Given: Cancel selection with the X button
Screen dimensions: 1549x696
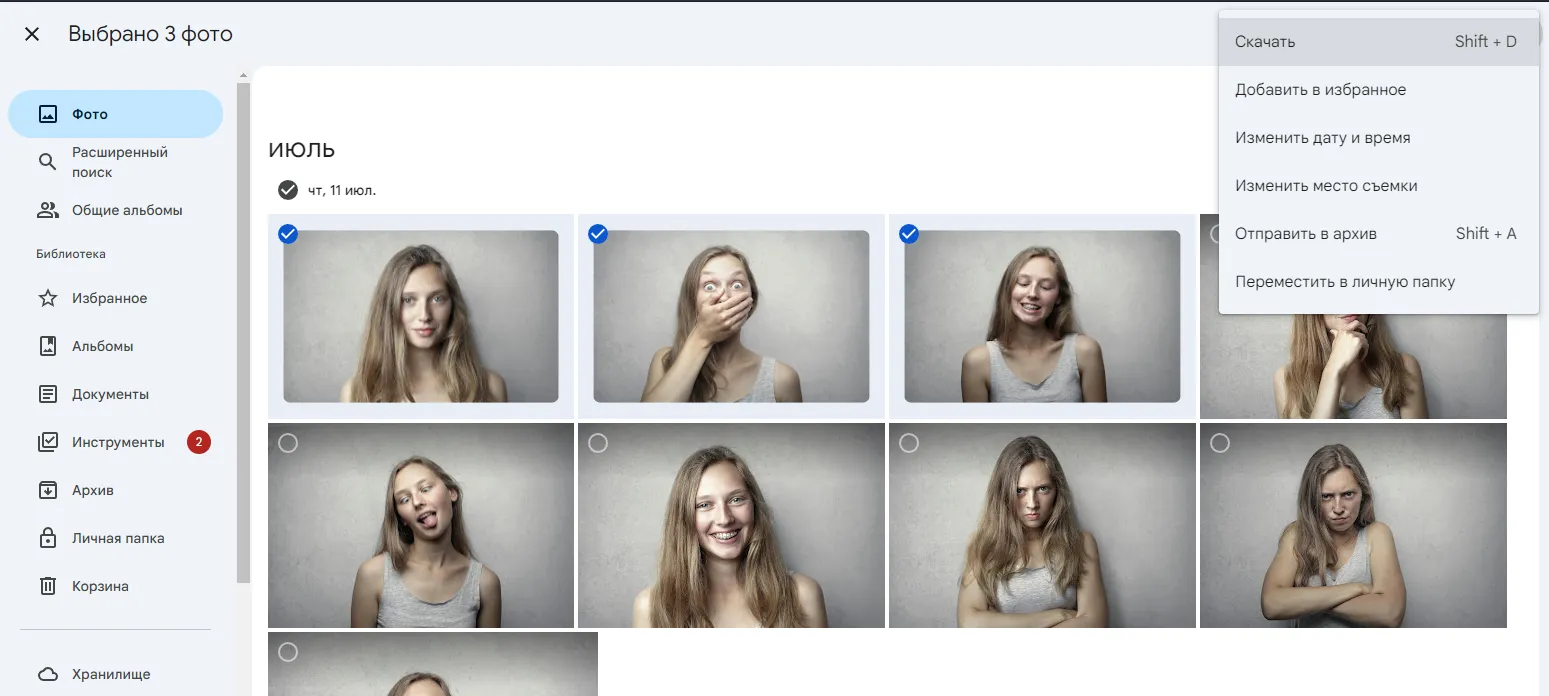Looking at the screenshot, I should [31, 33].
